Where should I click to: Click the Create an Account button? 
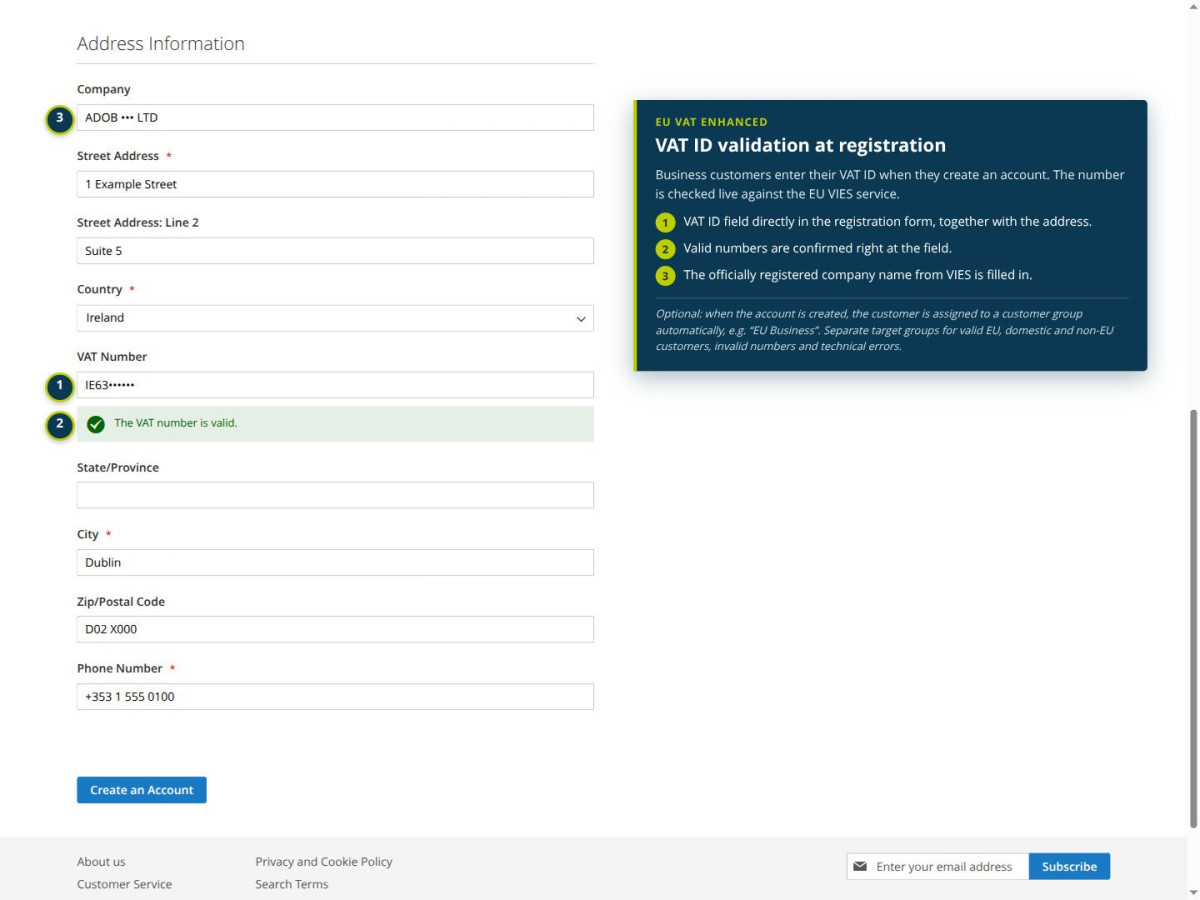(x=142, y=790)
